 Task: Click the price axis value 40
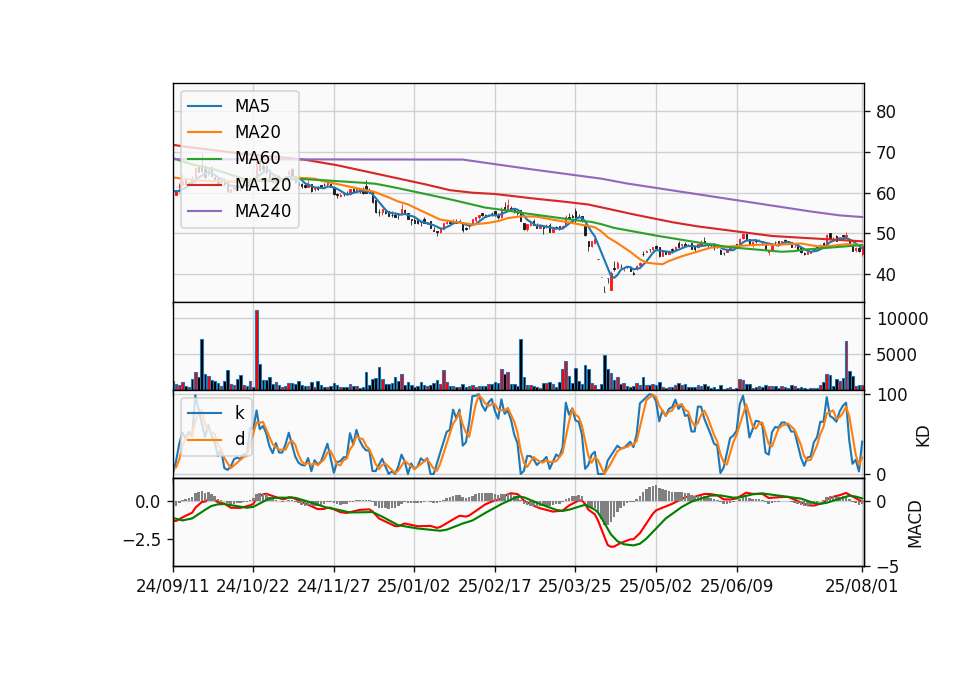886,275
